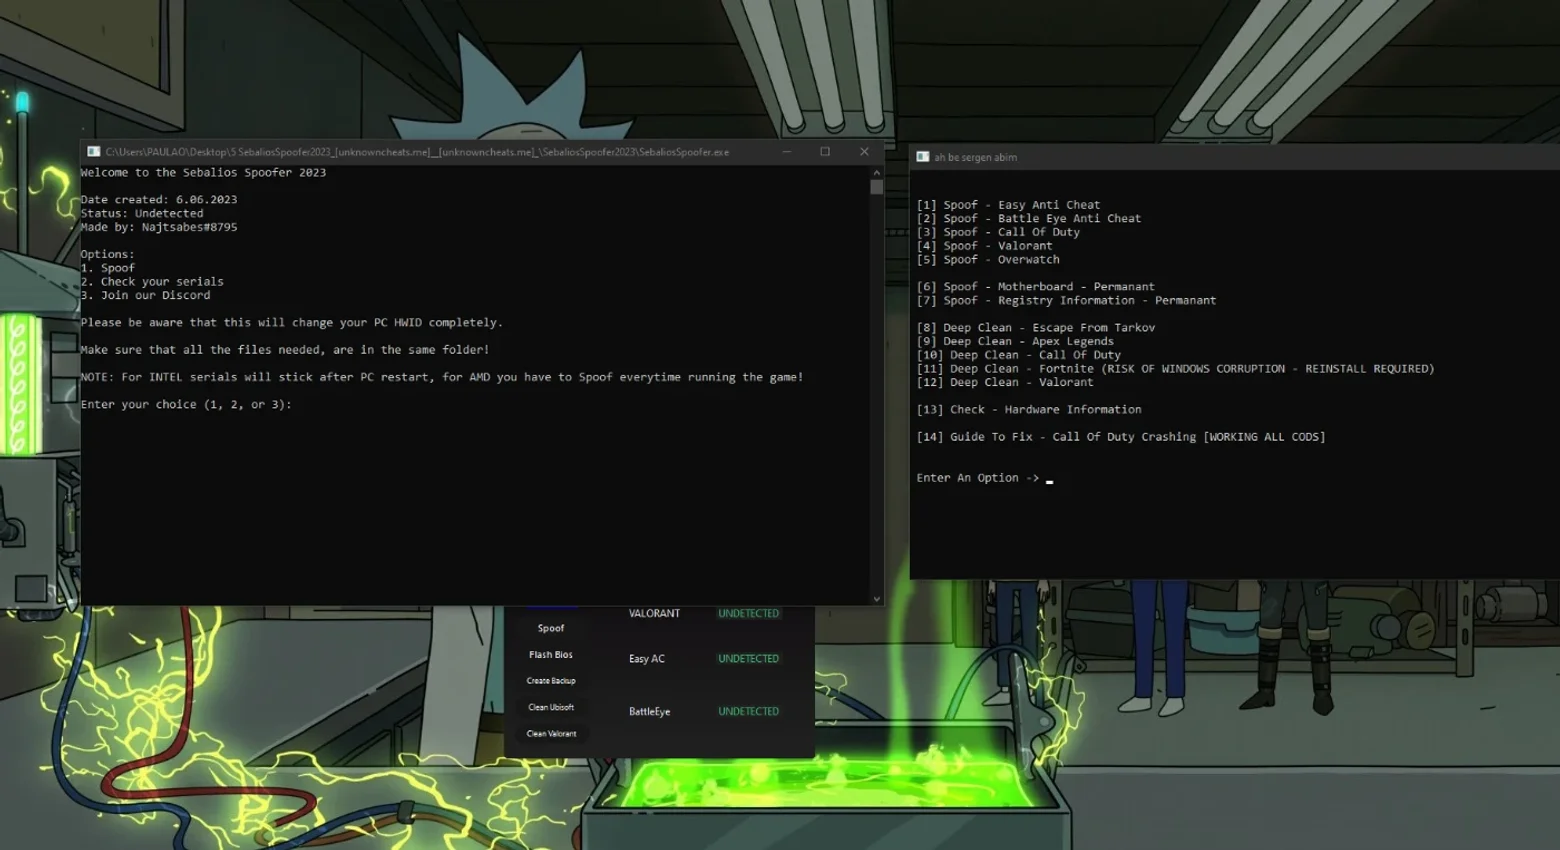Click '[14] Guide To Fix - Call Of Duty Crashing' line
This screenshot has width=1560, height=850.
point(1121,437)
